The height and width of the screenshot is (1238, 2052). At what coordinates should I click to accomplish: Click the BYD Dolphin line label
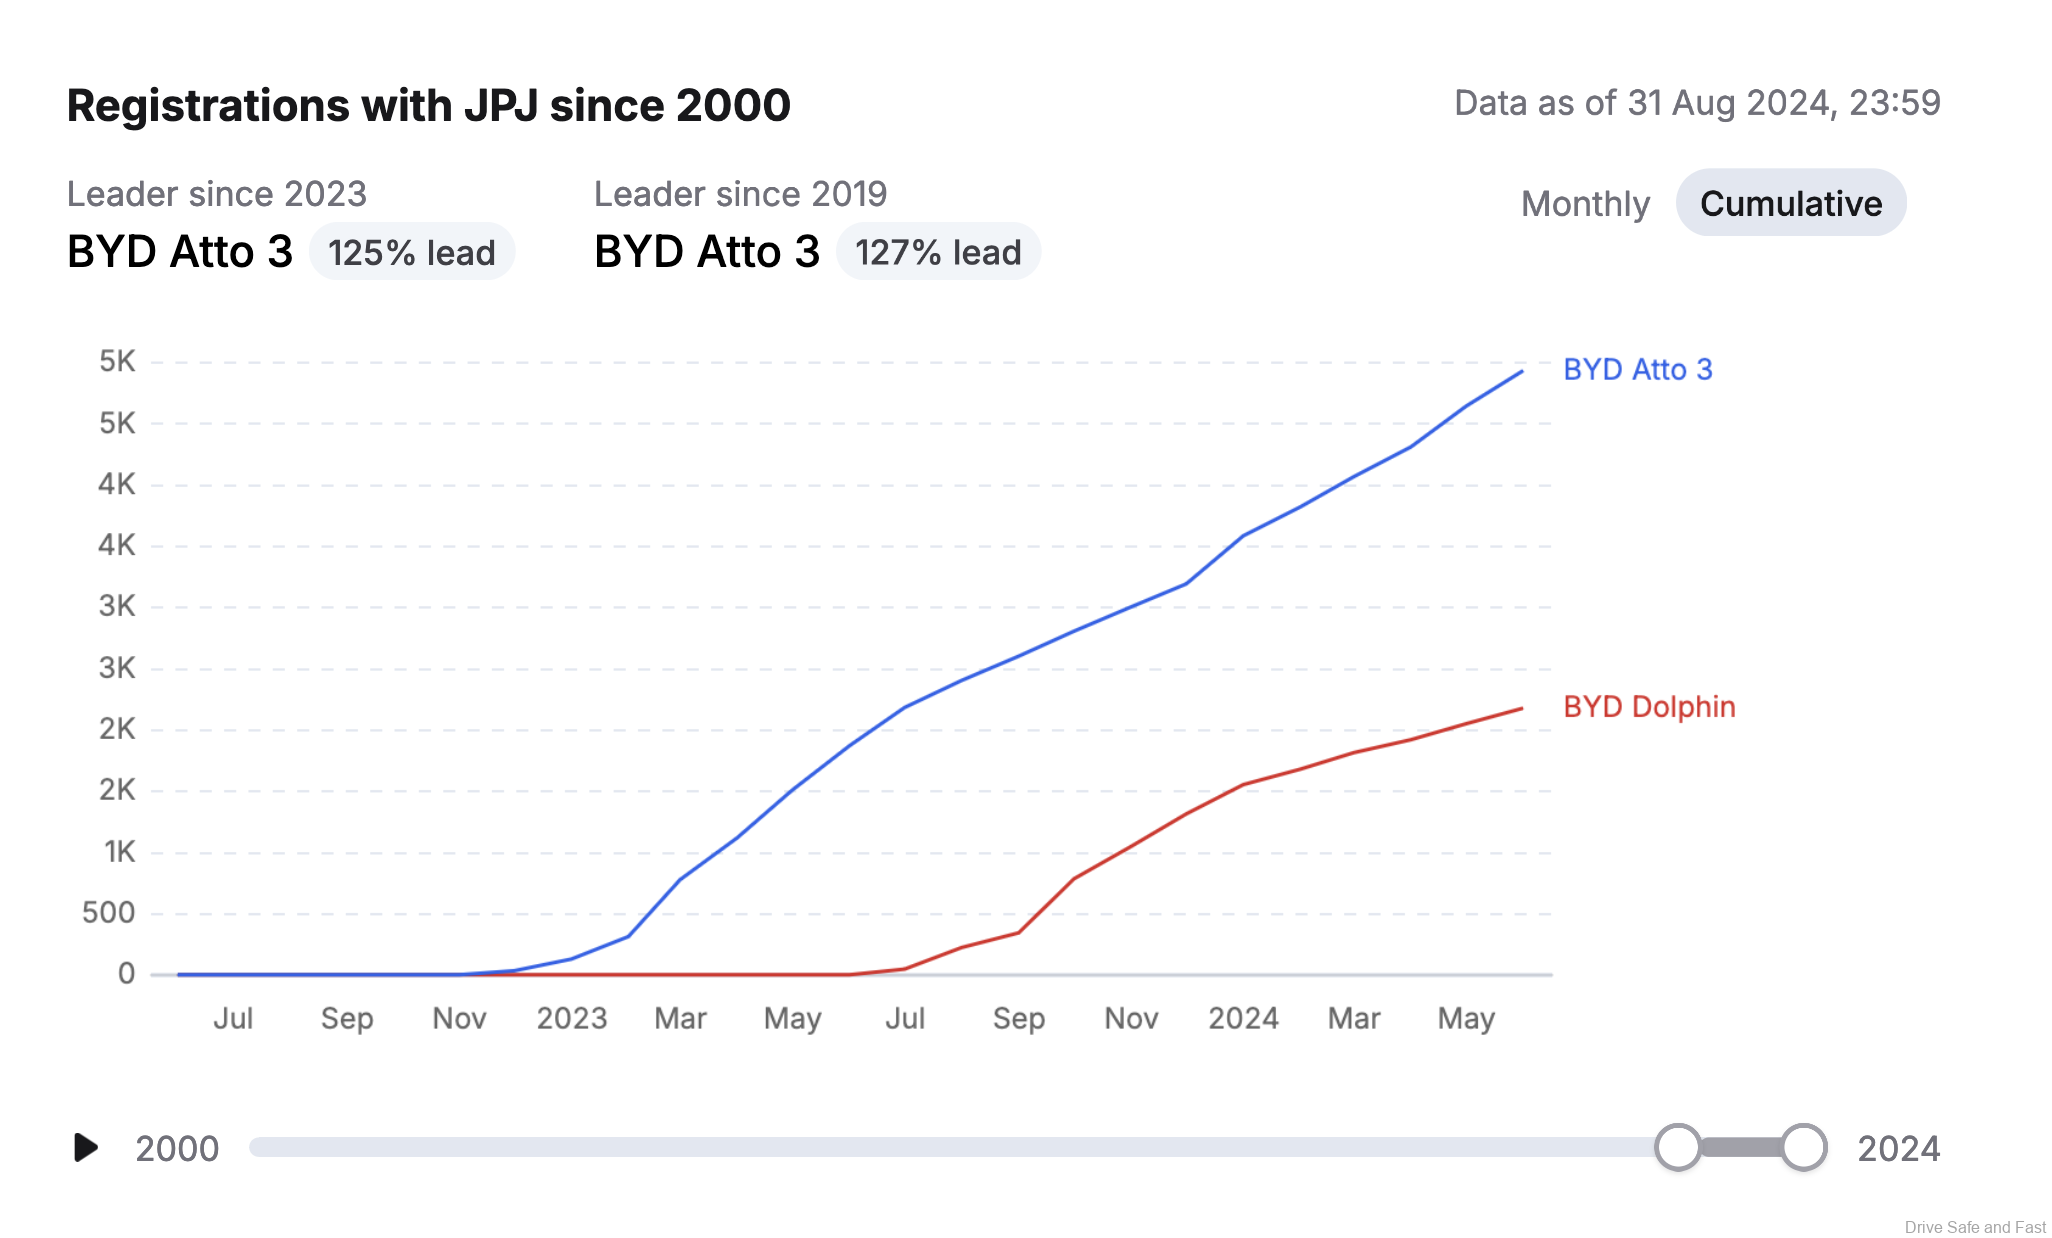pos(1648,707)
